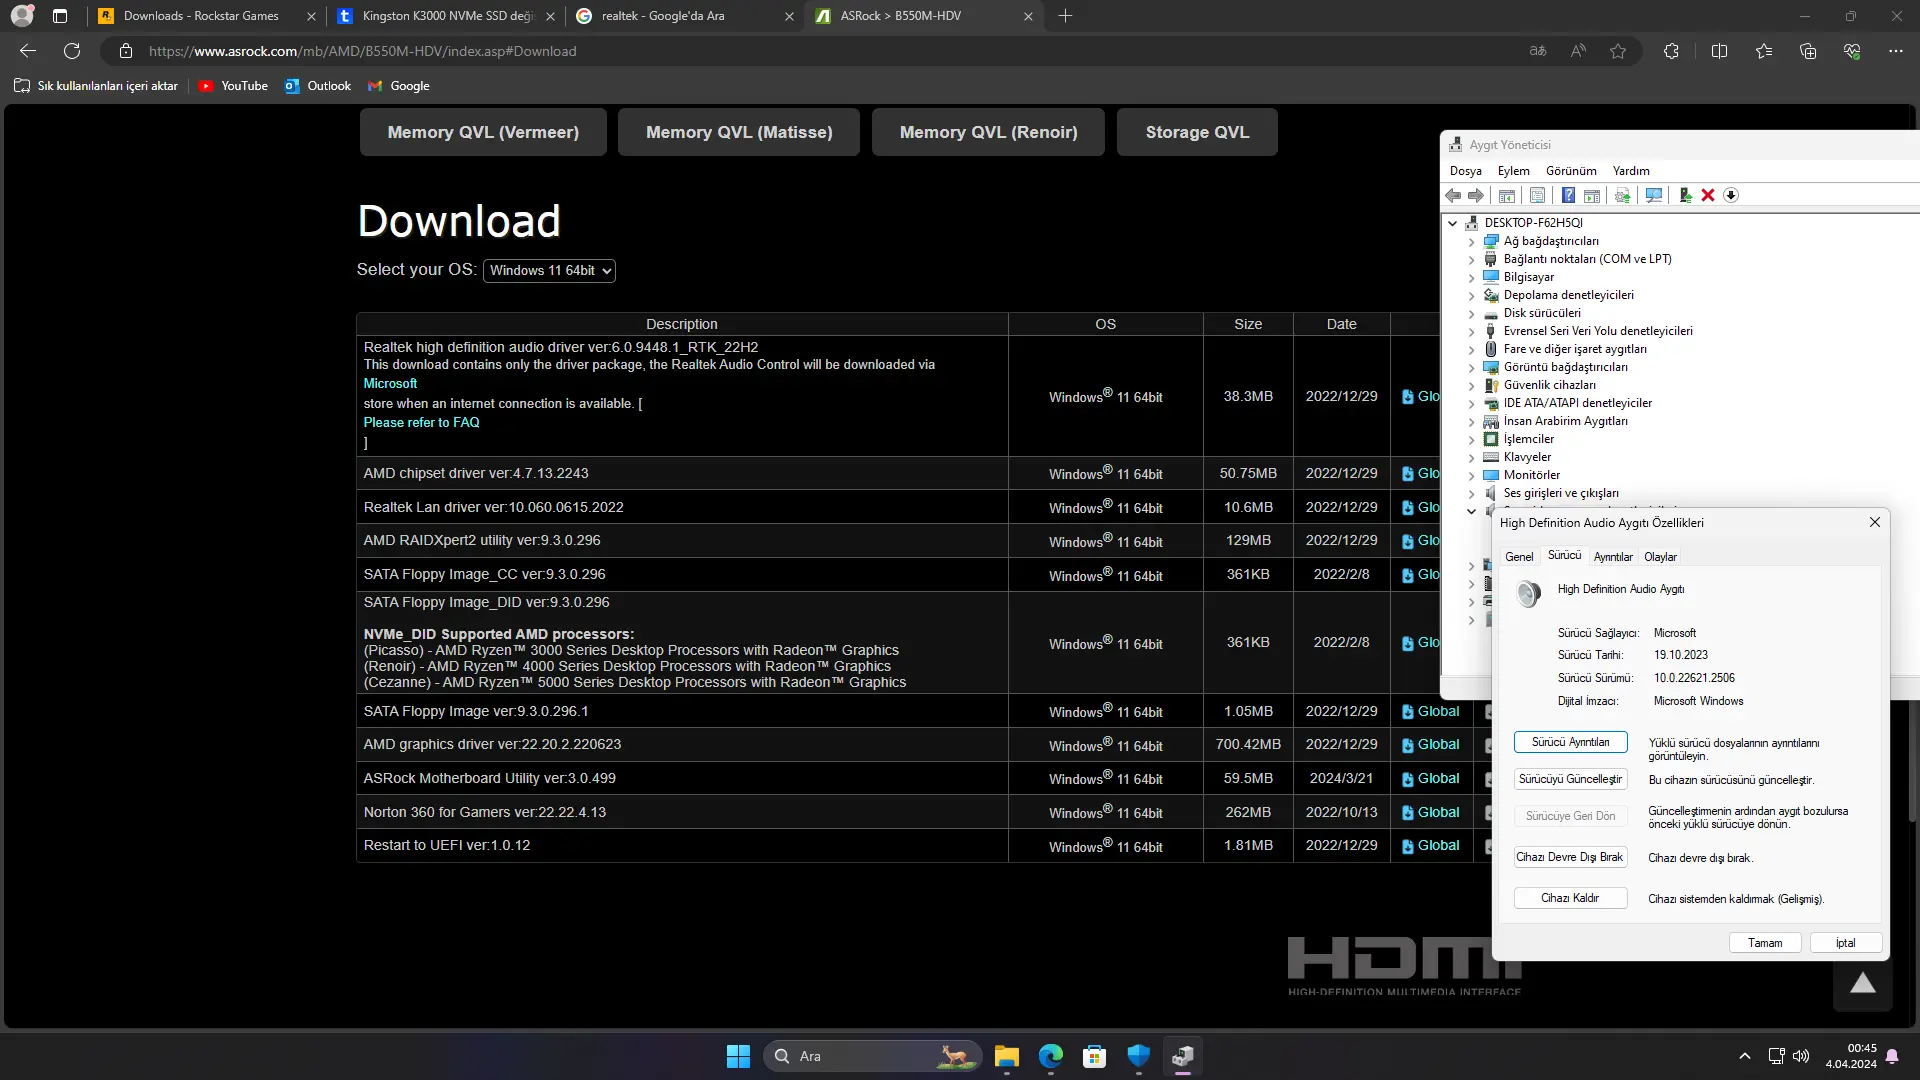Click the scroll-to-top arrow on ASRock page
The width and height of the screenshot is (1920, 1080).
[1862, 984]
